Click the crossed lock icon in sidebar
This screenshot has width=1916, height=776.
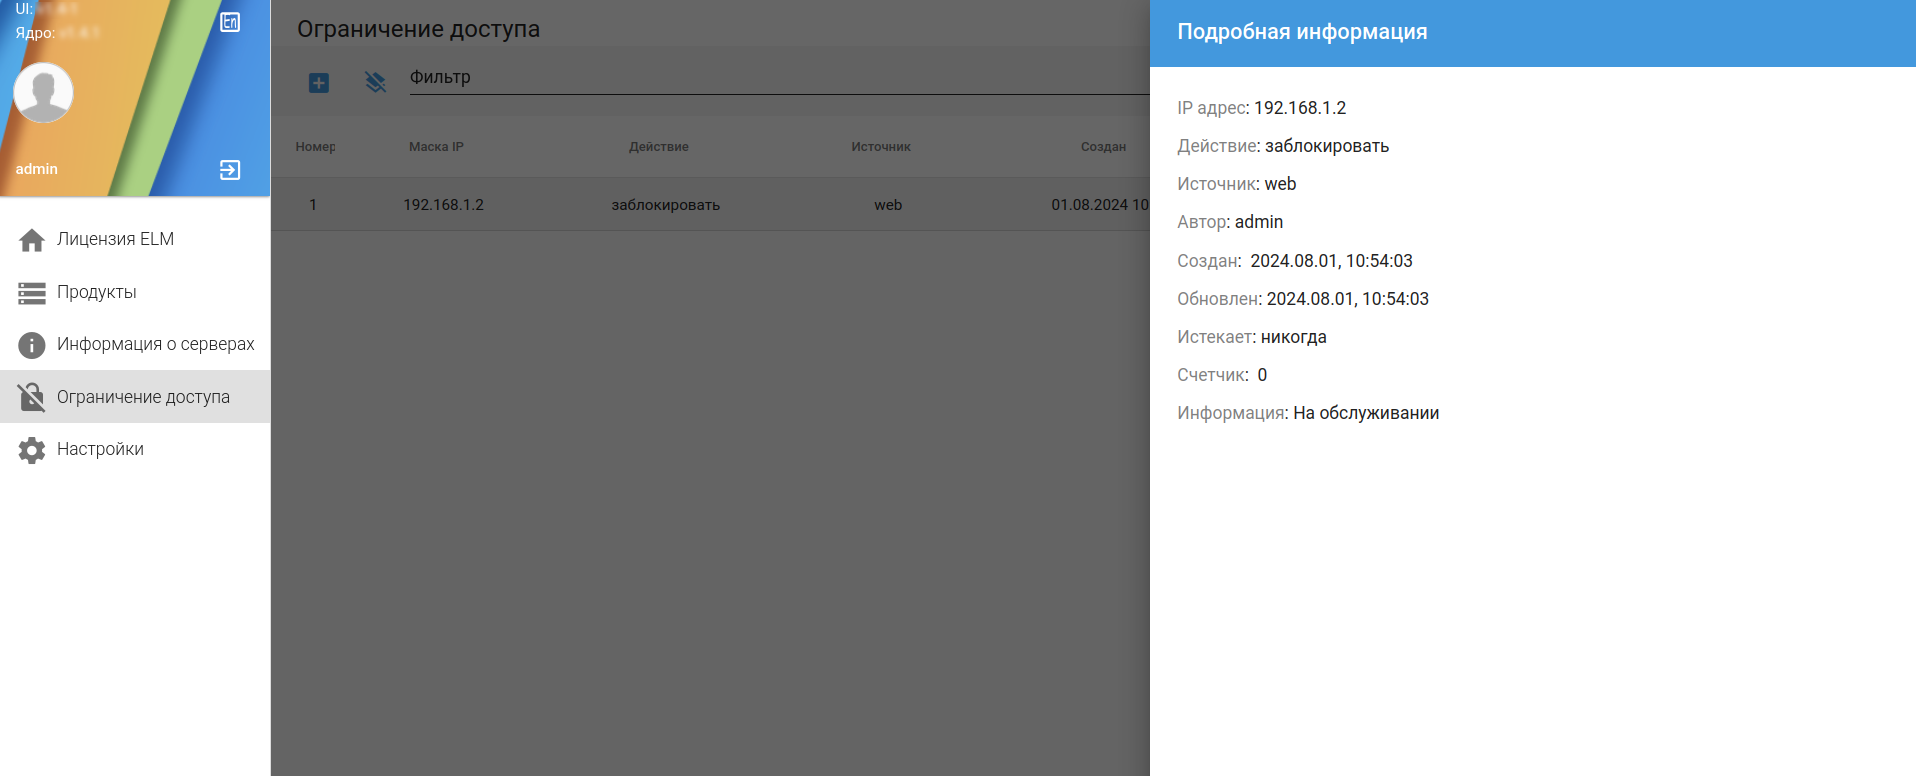(x=32, y=397)
